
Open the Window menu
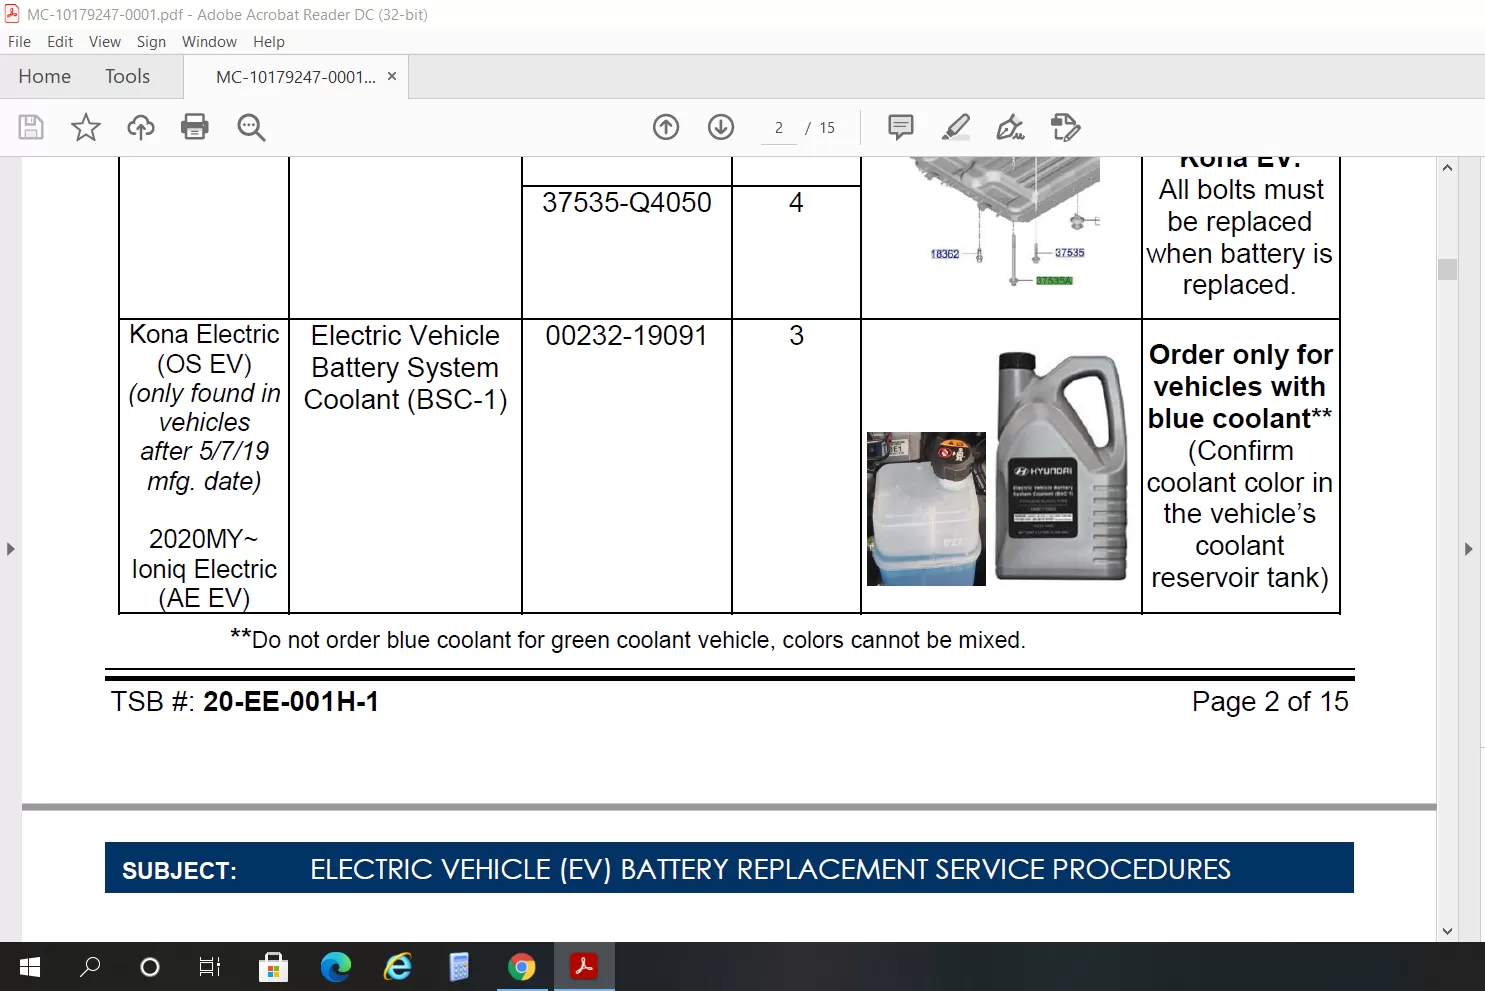(x=209, y=42)
